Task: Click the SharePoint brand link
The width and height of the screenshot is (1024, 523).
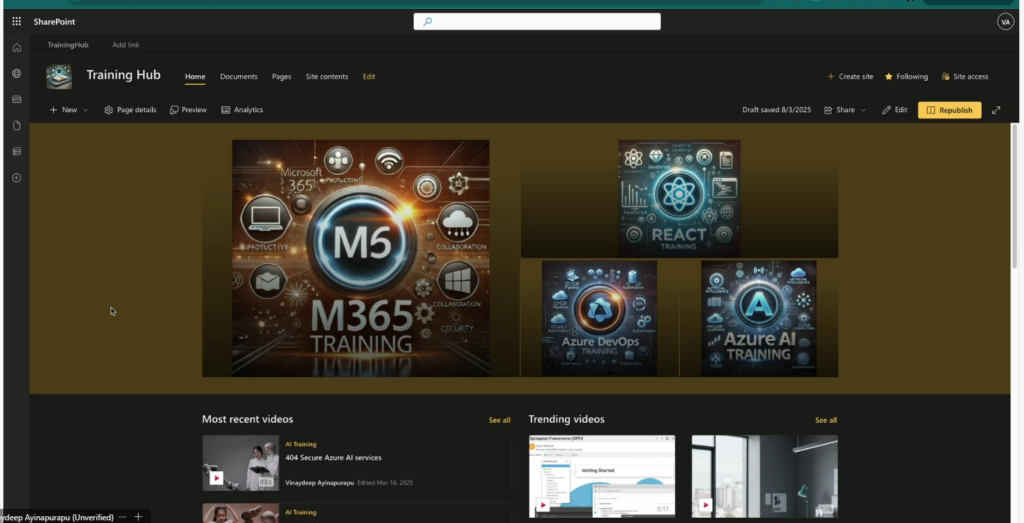Action: (54, 22)
